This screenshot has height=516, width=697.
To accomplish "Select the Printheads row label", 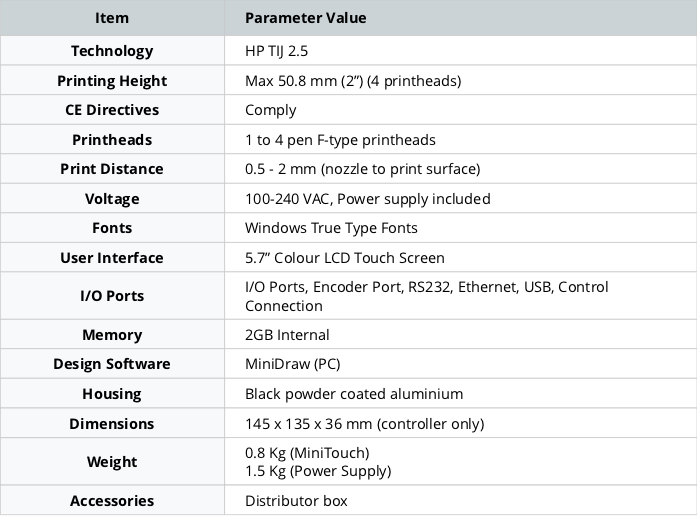I will (x=112, y=140).
